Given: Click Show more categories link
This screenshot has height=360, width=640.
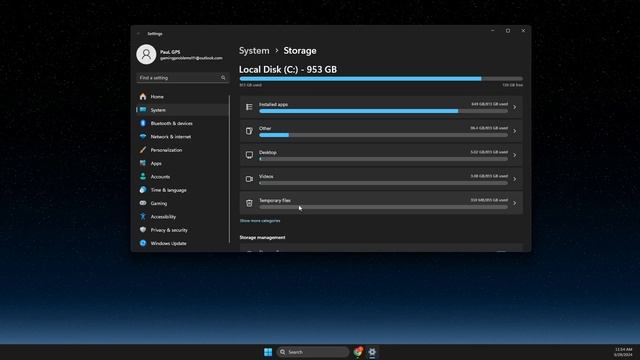Looking at the screenshot, I should pyautogui.click(x=260, y=221).
